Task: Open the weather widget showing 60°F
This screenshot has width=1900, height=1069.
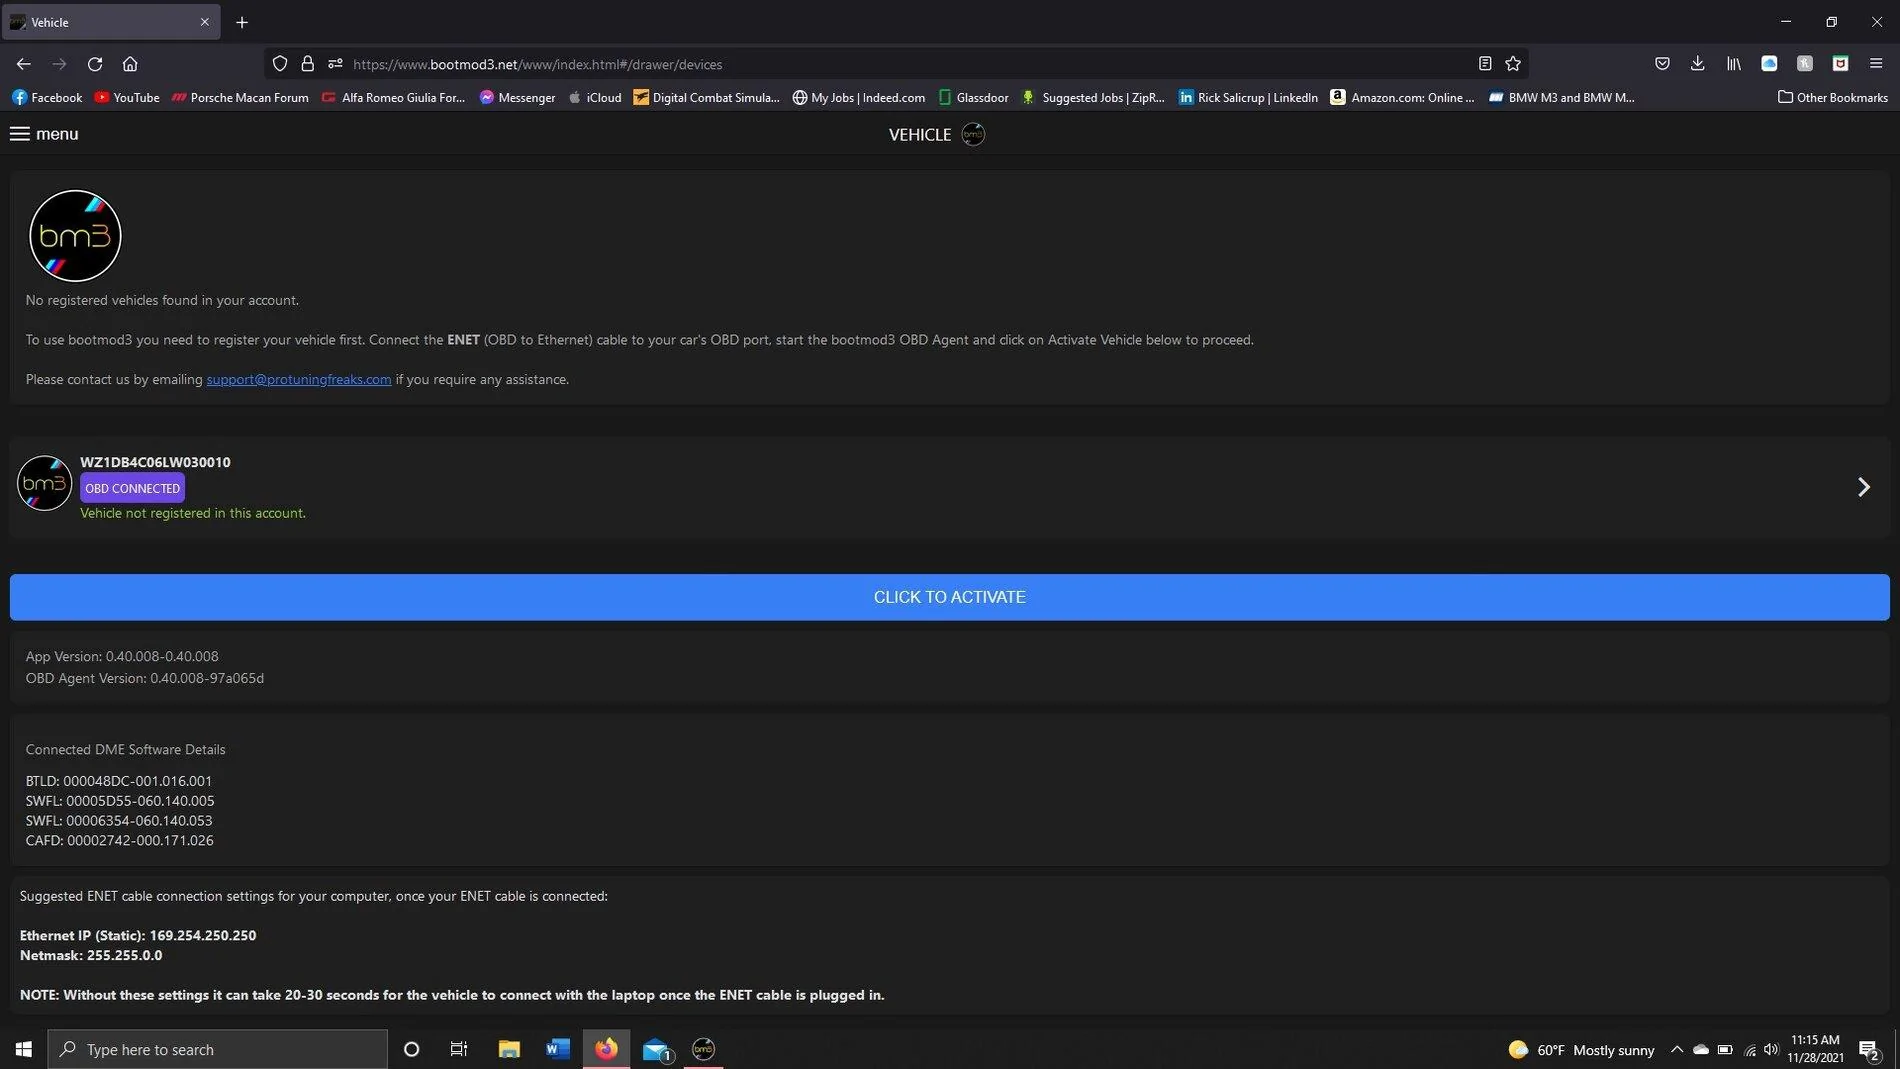Action: click(x=1581, y=1049)
